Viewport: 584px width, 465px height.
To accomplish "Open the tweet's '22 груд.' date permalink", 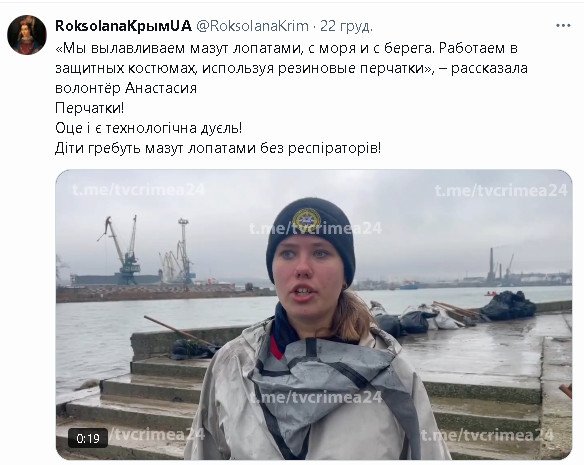I will [x=346, y=26].
